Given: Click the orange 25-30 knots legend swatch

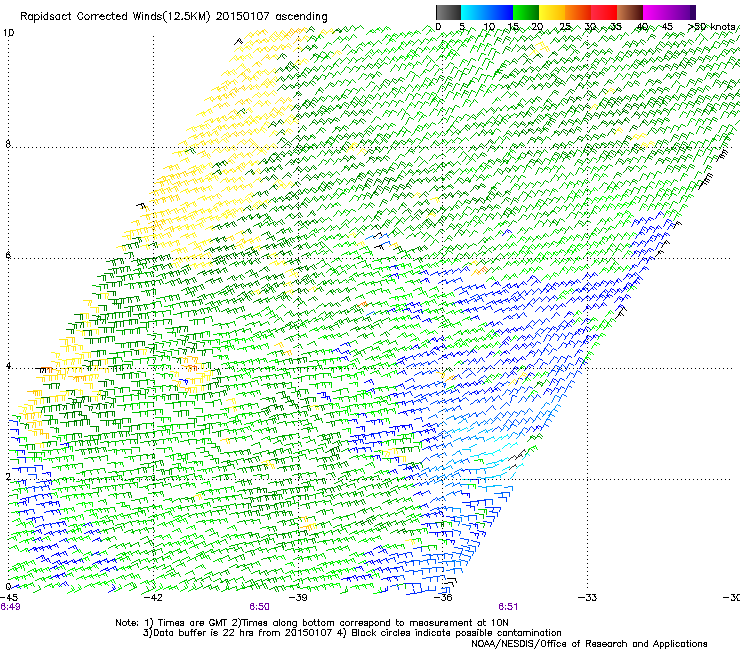Looking at the screenshot, I should 578,12.
